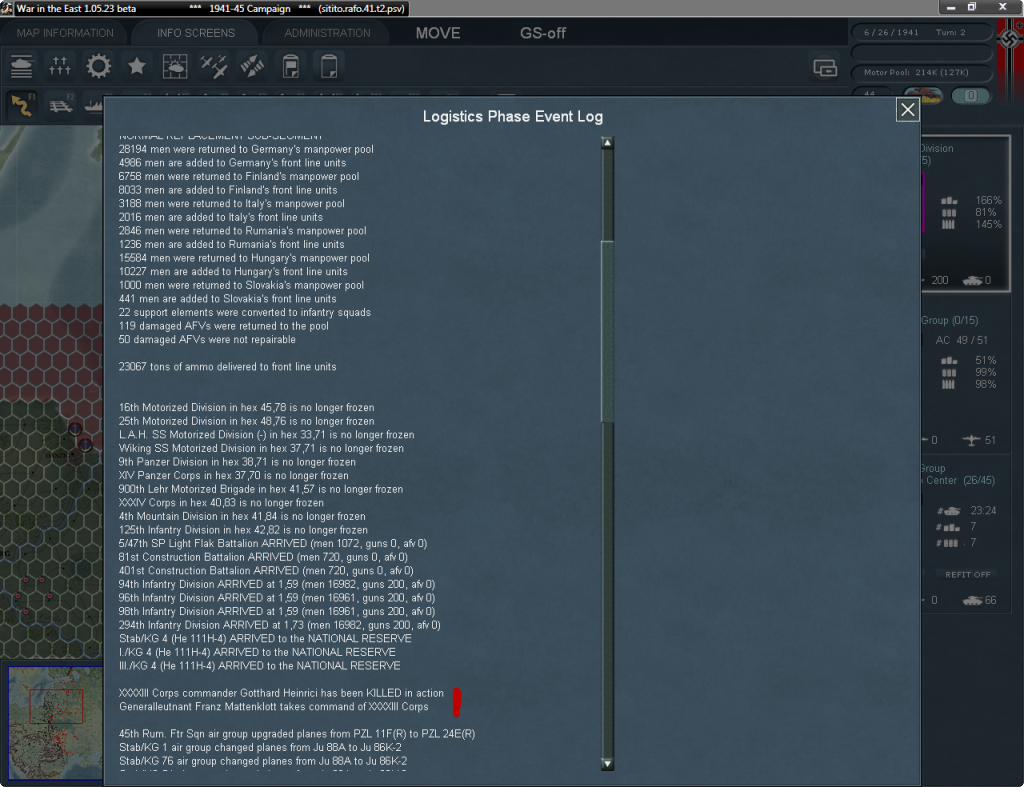The width and height of the screenshot is (1024, 787).
Task: Click the blue zero counter pill
Action: [x=971, y=96]
